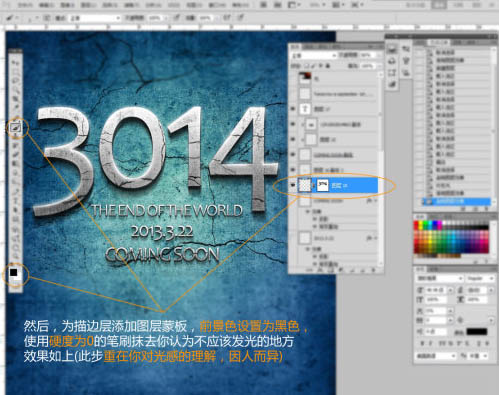Select the Zoom tool in toolbox
This screenshot has width=499, height=395.
pyautogui.click(x=15, y=256)
